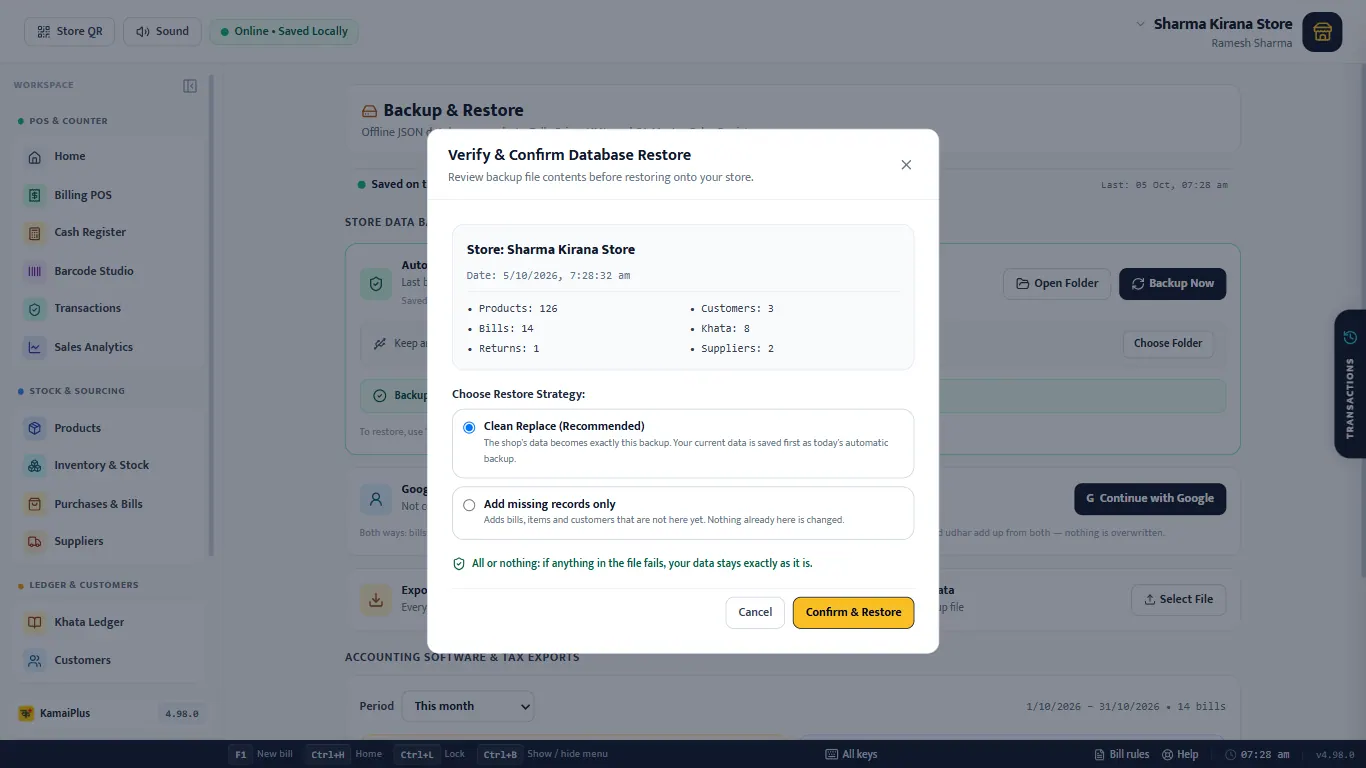
Task: Toggle the Sound button
Action: (x=162, y=31)
